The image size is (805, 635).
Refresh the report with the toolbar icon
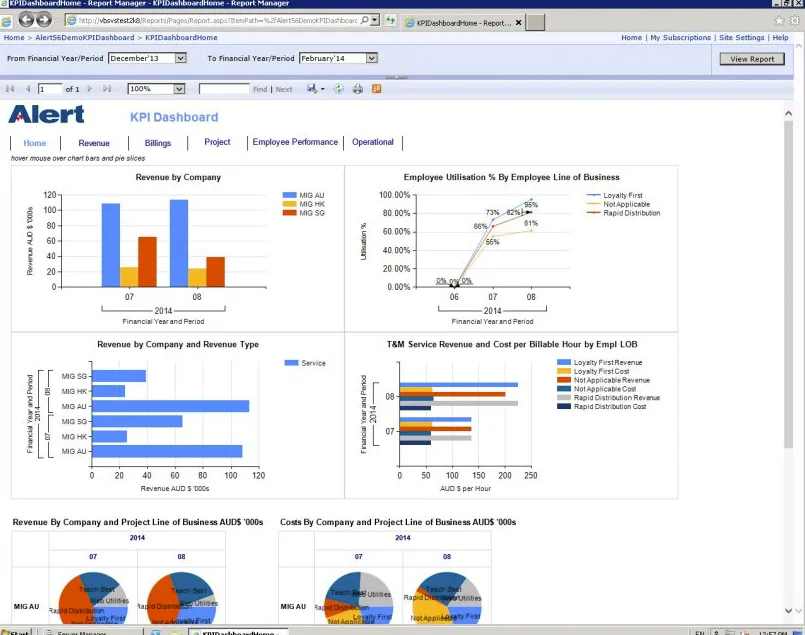pyautogui.click(x=339, y=89)
